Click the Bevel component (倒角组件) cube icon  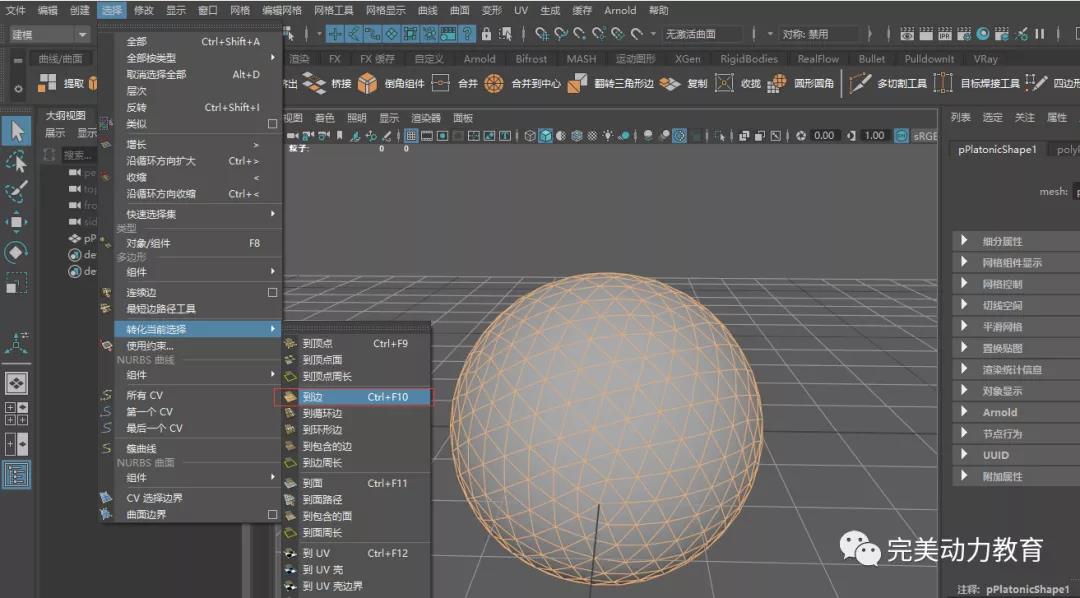point(368,84)
